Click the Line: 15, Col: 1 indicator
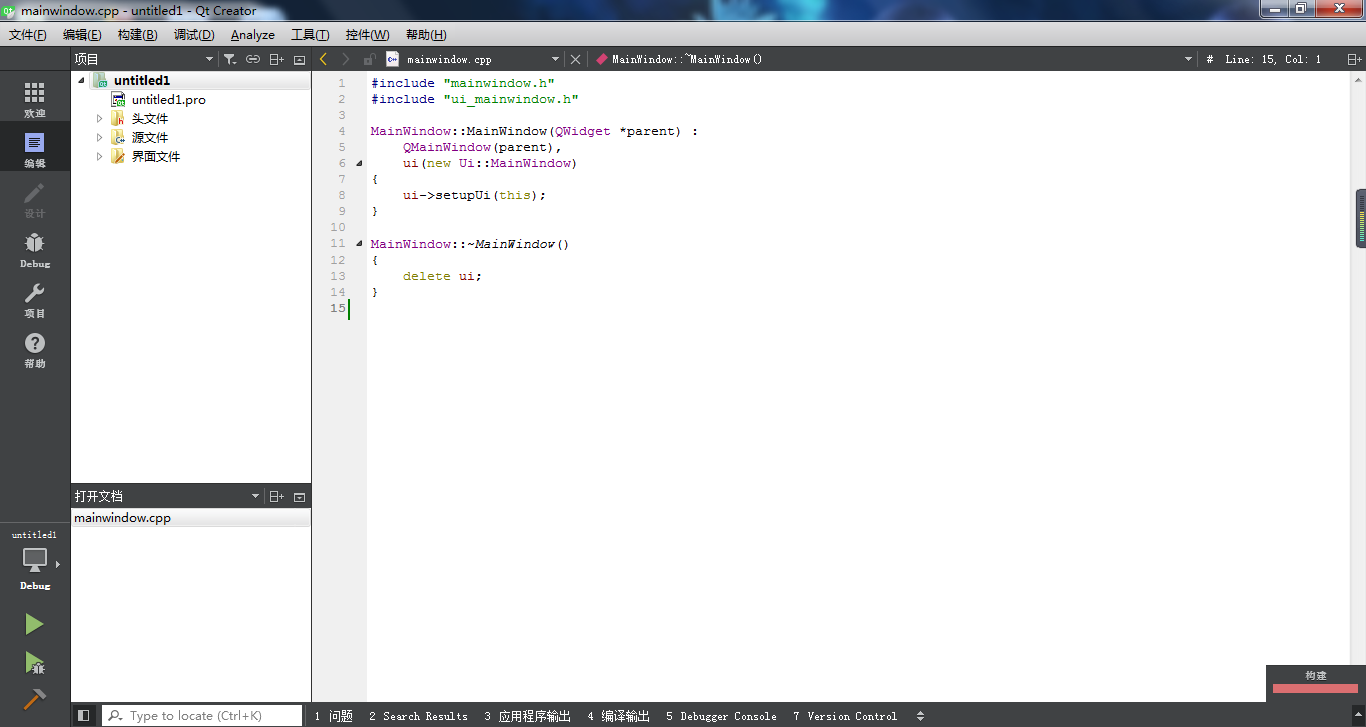 1273,59
